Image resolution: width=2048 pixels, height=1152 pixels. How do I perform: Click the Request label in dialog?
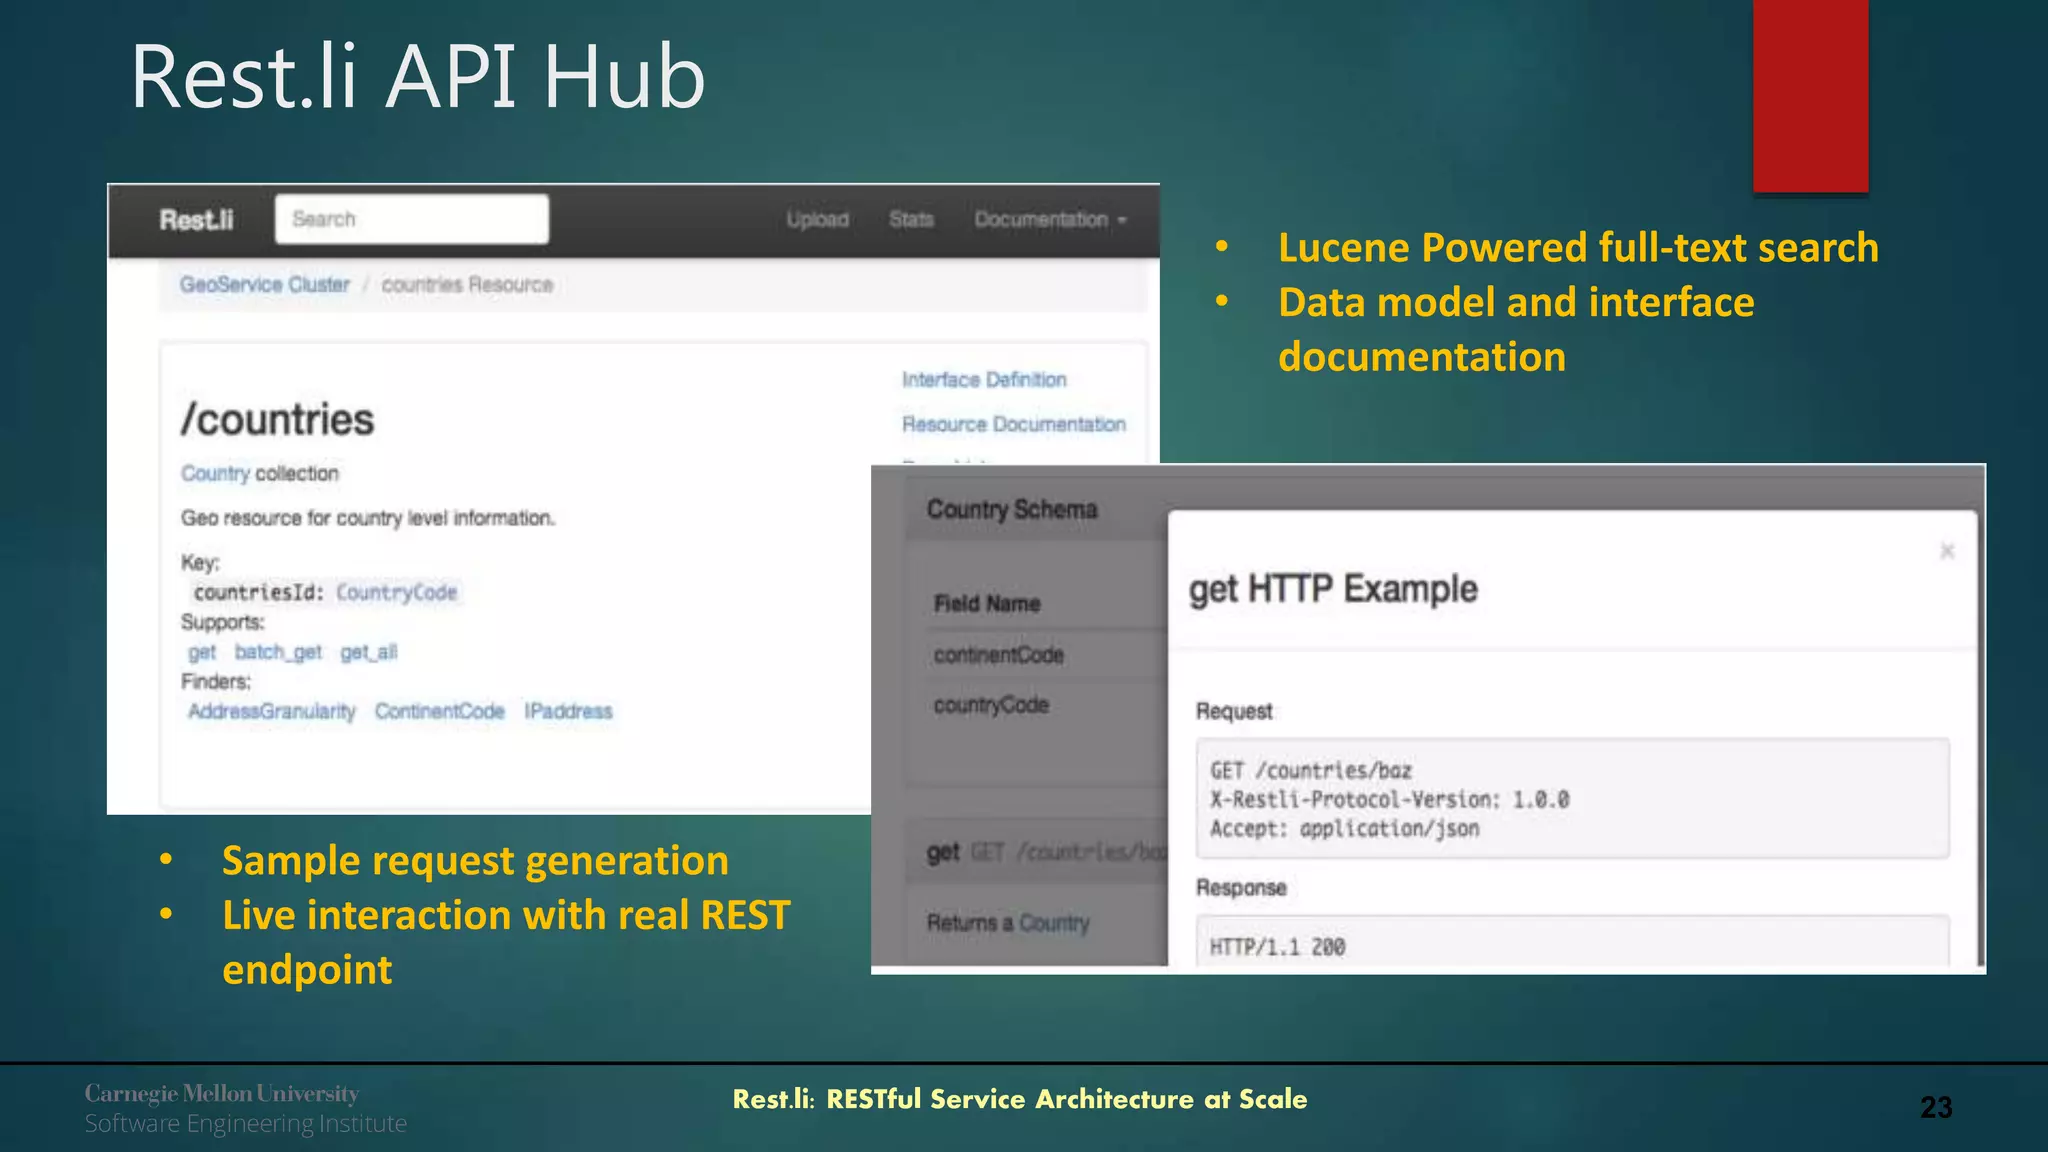[x=1234, y=711]
